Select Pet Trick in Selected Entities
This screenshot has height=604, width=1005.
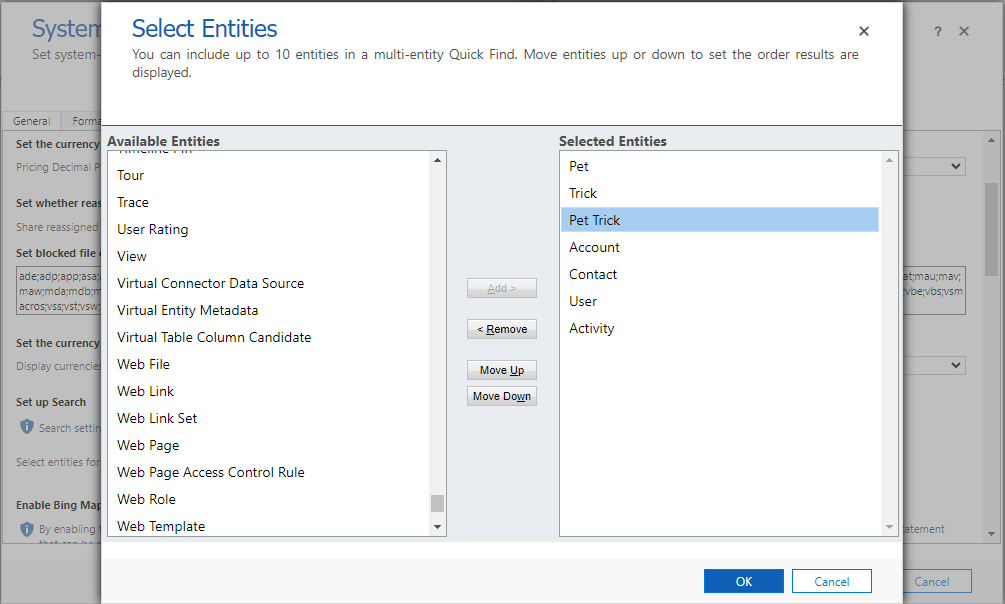click(x=596, y=219)
